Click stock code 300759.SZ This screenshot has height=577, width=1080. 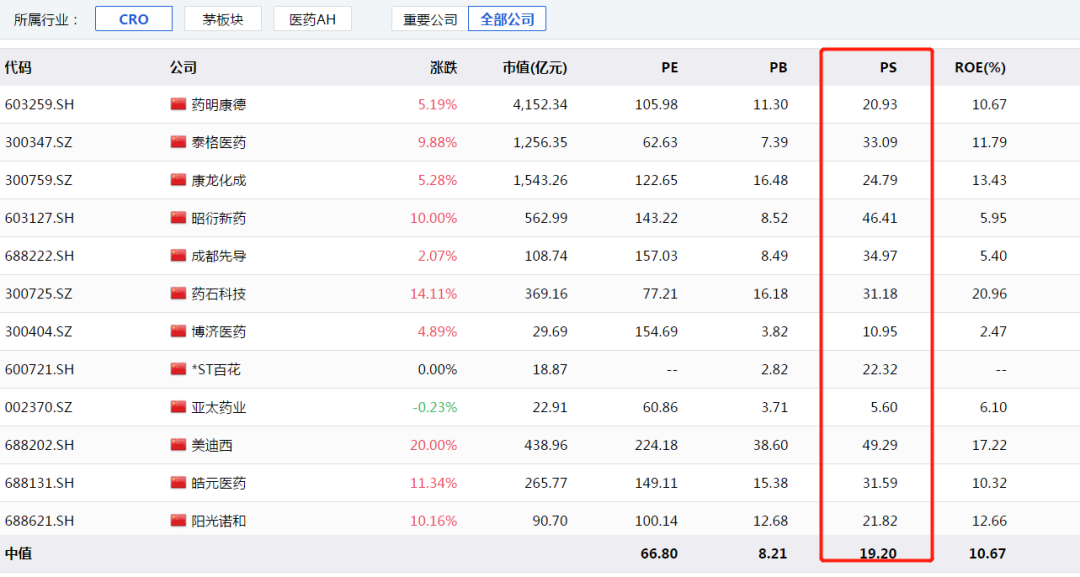[39, 180]
